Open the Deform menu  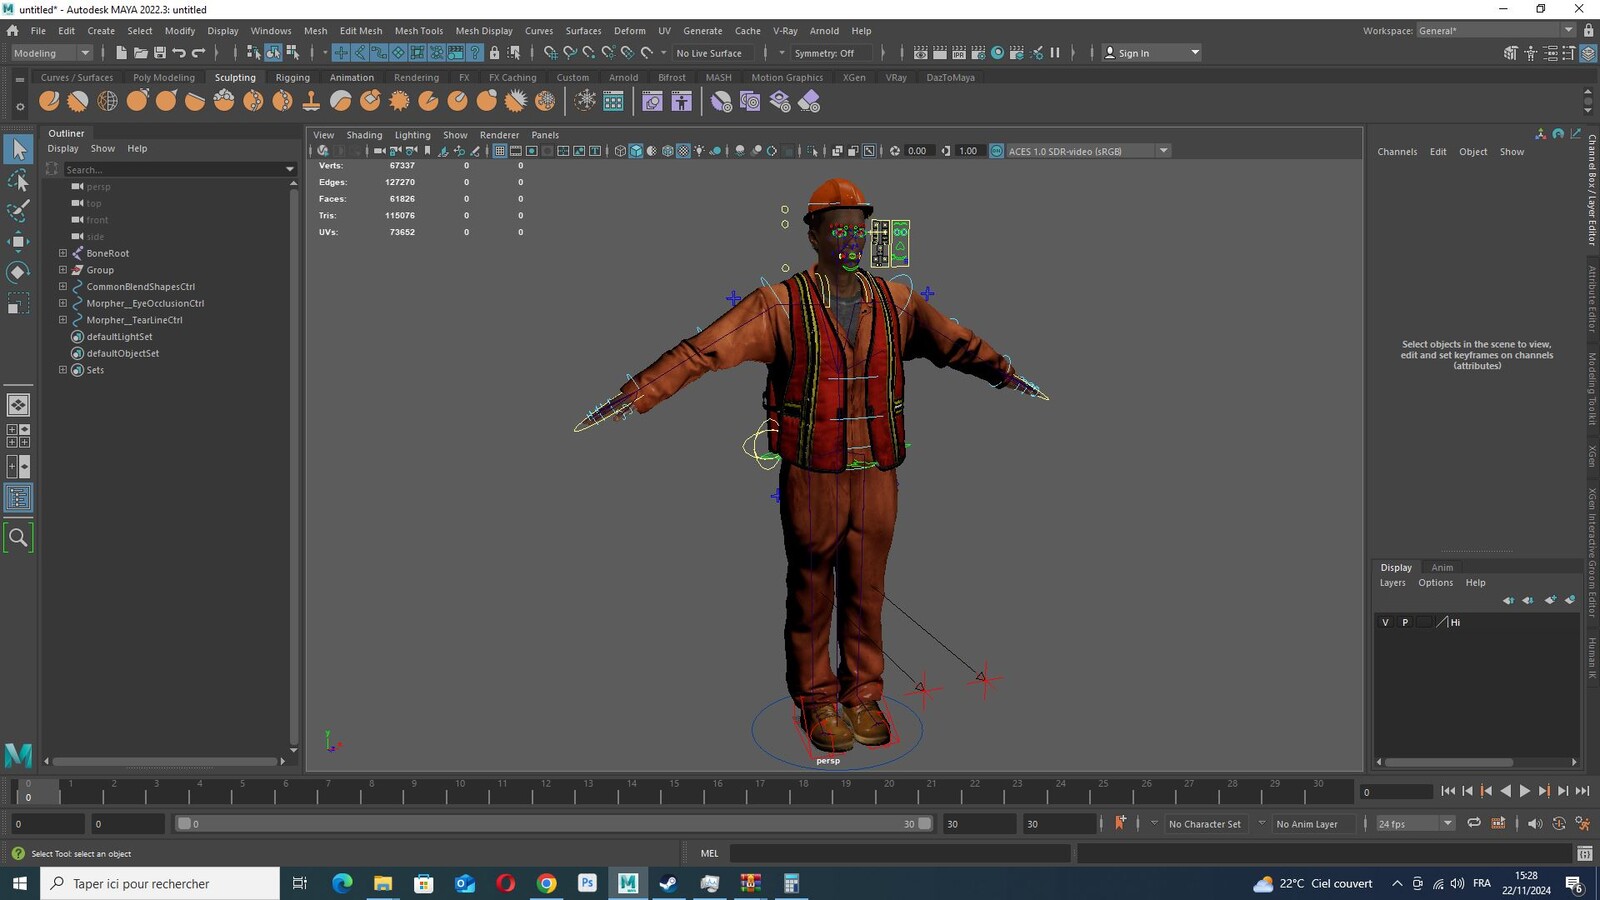pos(629,31)
